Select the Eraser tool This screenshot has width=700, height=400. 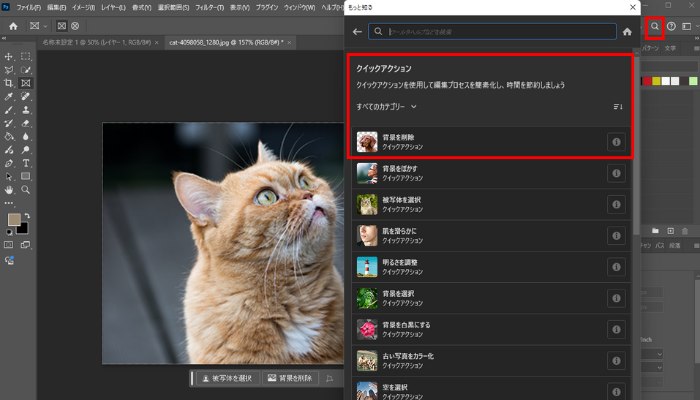point(26,123)
